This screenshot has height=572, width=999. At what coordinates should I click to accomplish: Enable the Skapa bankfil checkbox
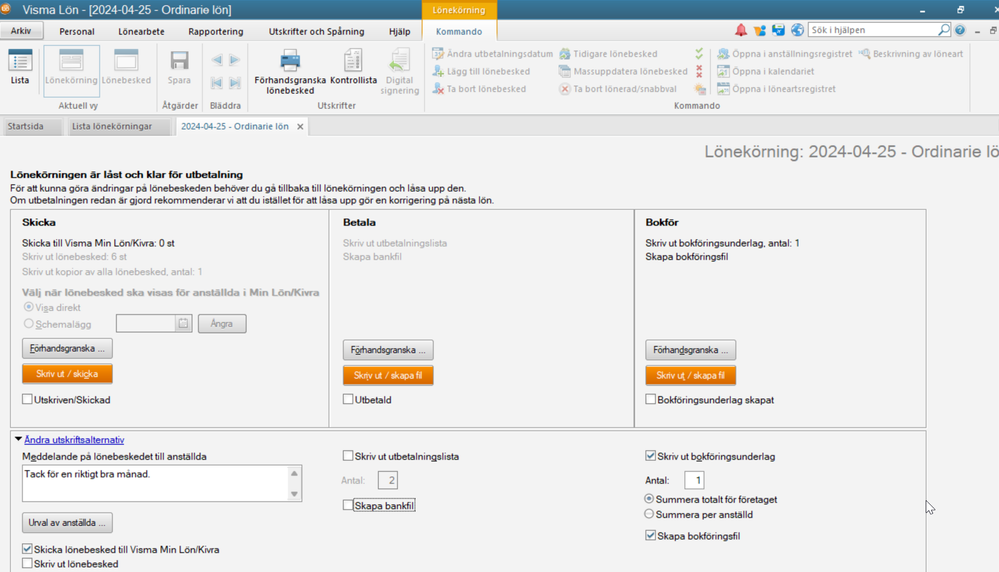coord(348,506)
